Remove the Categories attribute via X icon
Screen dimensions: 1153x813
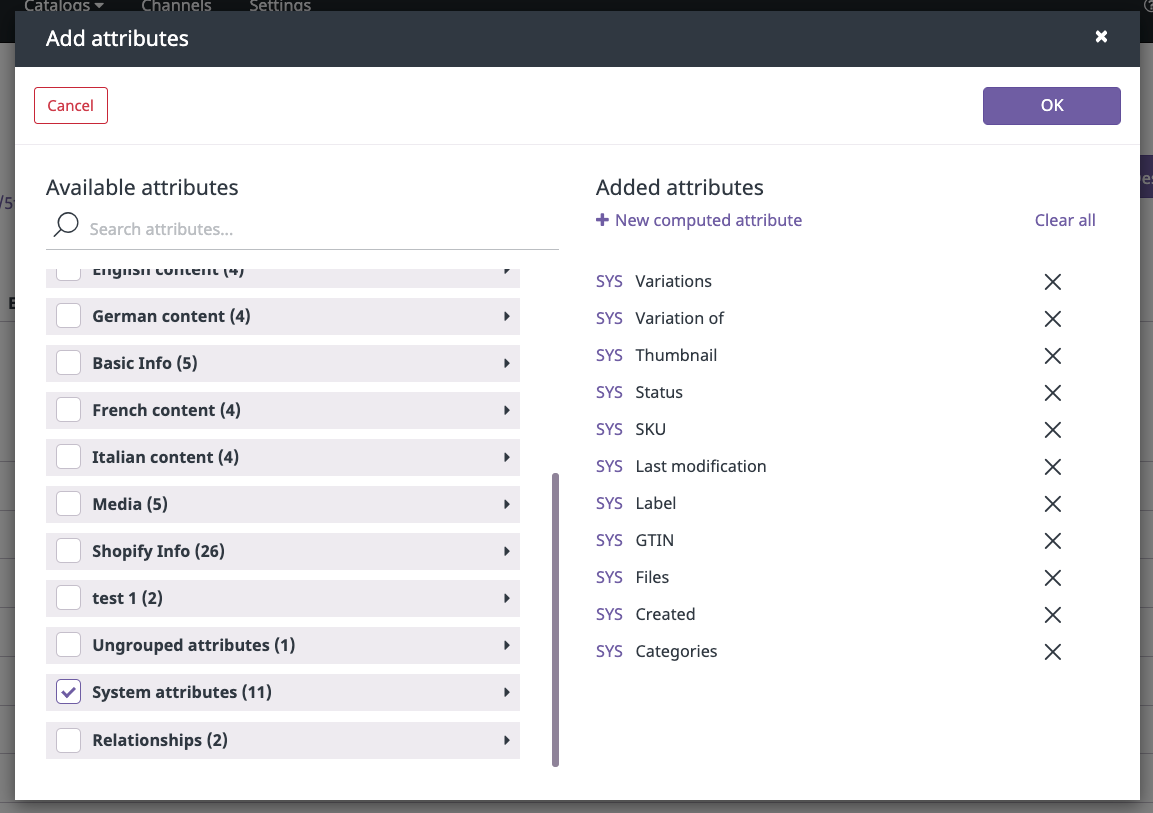click(x=1052, y=652)
